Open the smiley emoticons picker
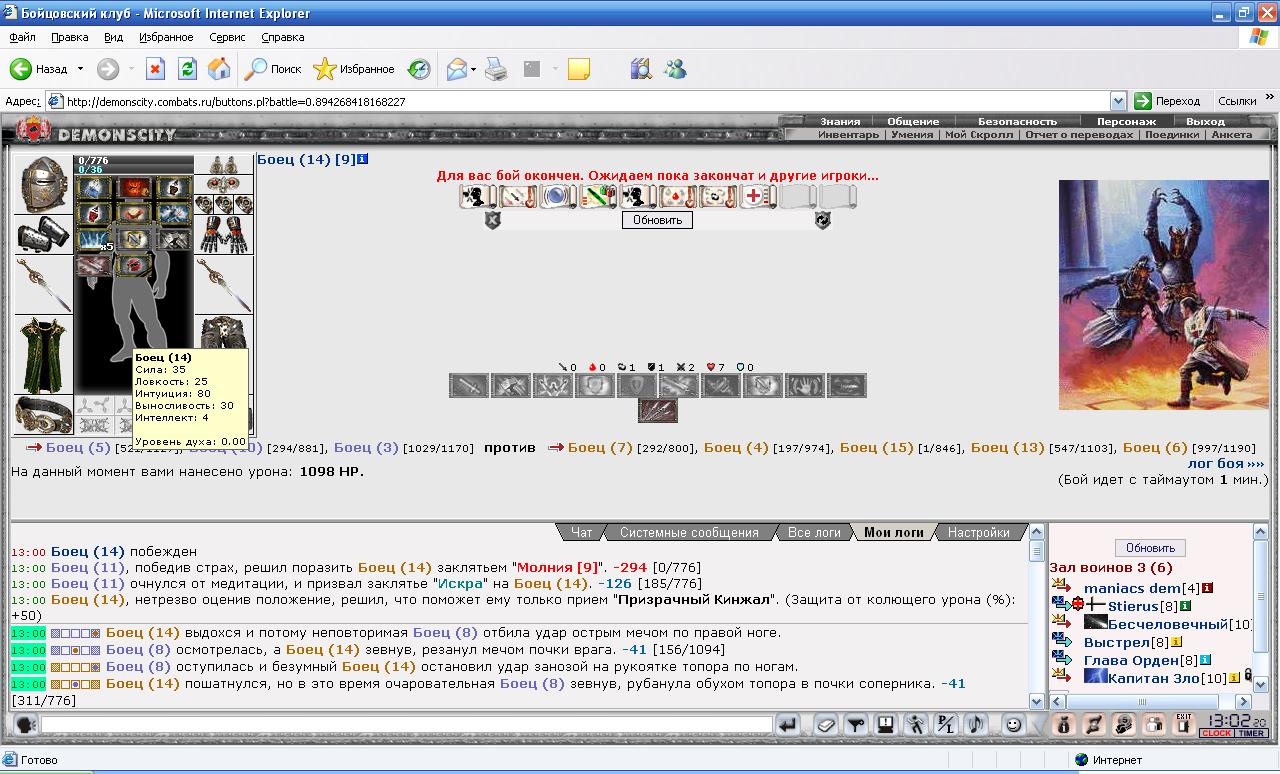This screenshot has width=1280, height=774. click(1013, 725)
